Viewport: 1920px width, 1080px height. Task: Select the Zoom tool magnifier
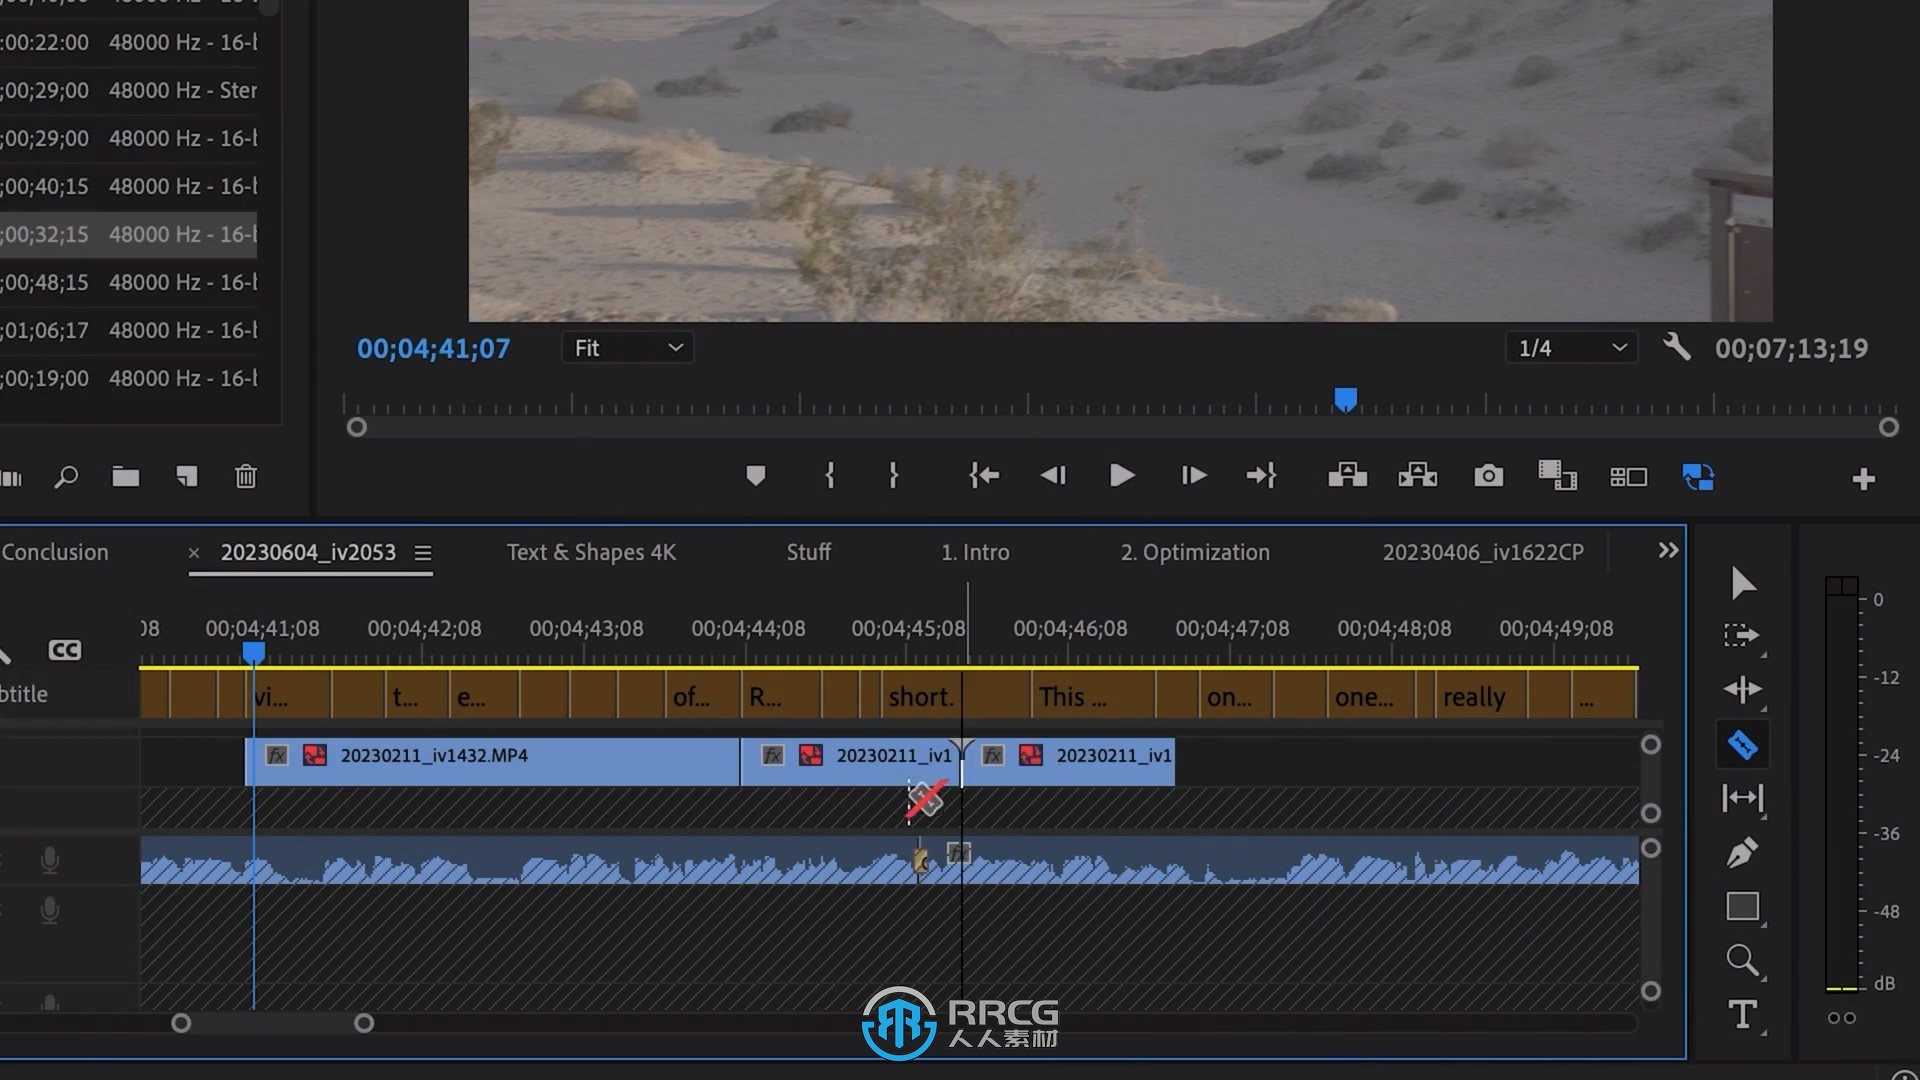pos(1742,960)
